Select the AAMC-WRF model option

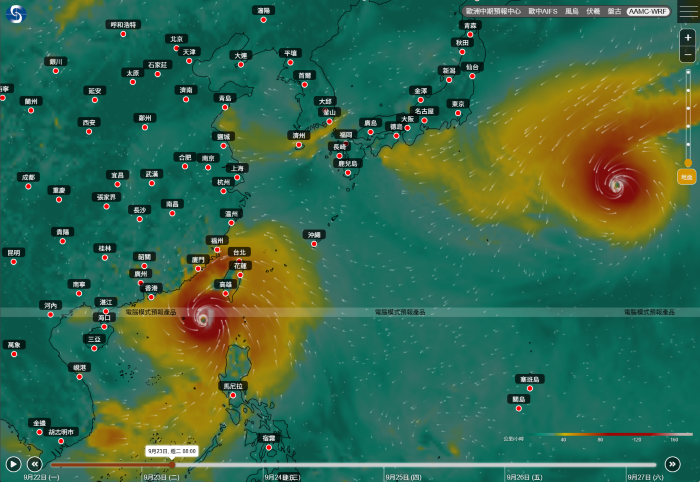click(646, 11)
